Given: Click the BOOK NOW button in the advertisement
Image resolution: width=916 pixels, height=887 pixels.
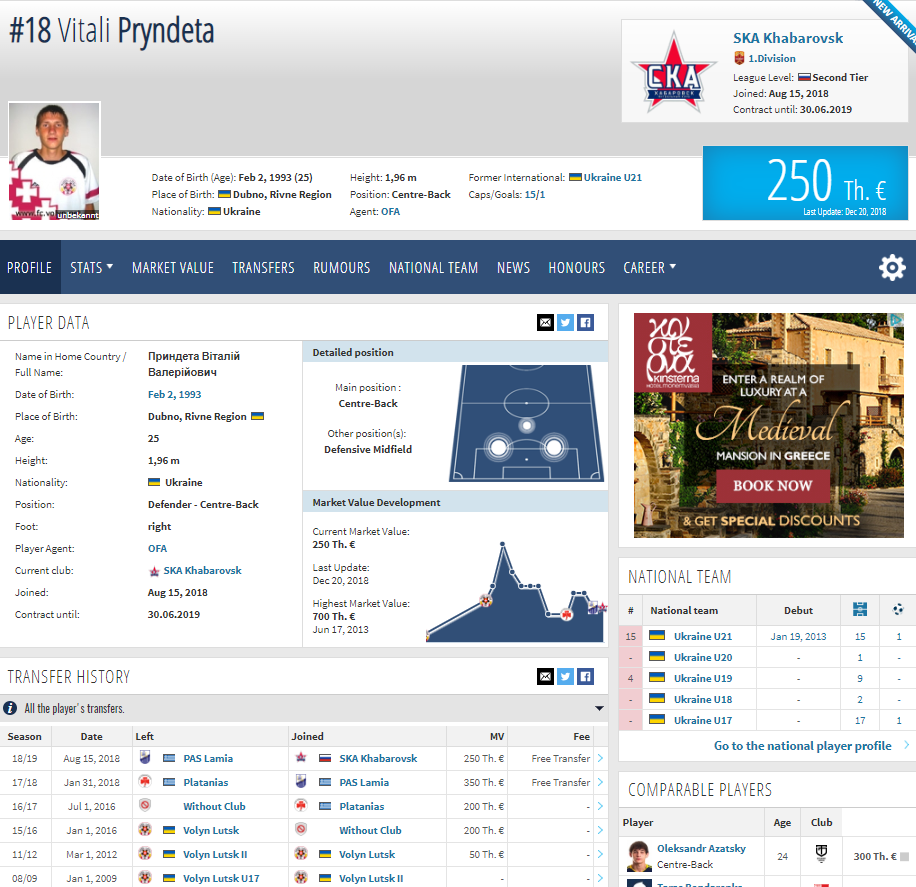Looking at the screenshot, I should click(773, 486).
